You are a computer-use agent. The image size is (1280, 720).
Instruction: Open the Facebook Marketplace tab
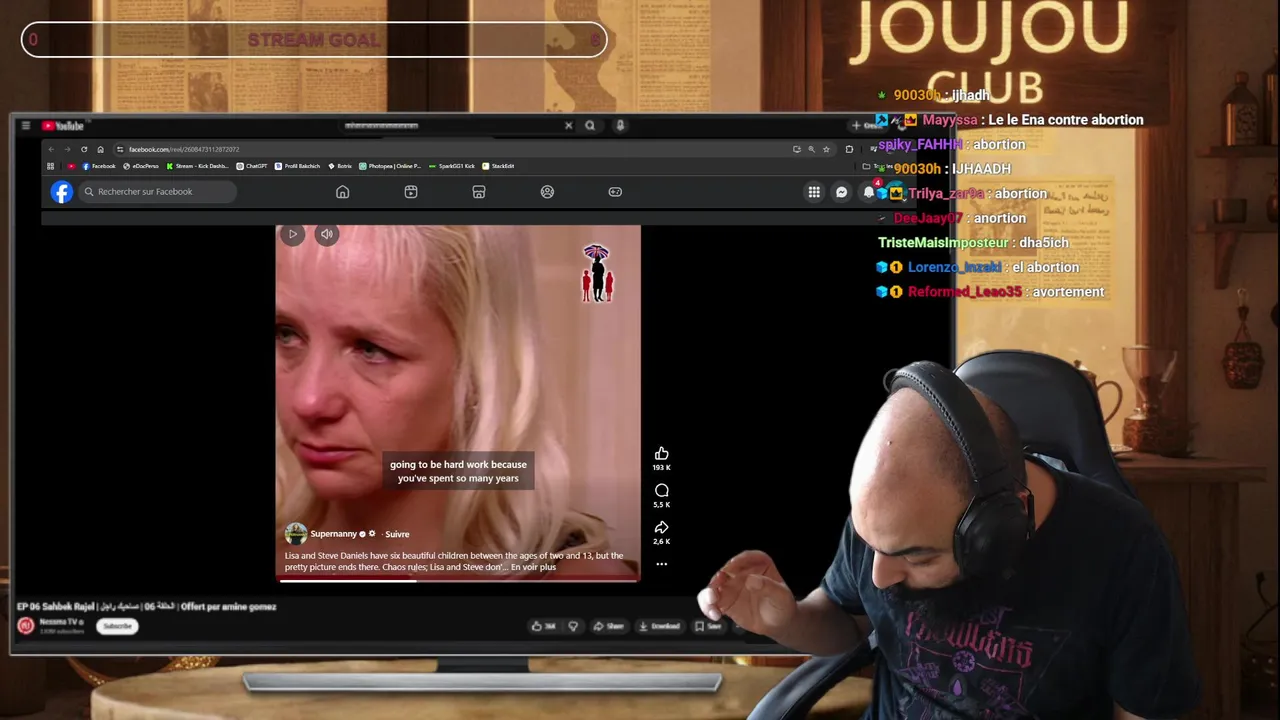[x=479, y=192]
